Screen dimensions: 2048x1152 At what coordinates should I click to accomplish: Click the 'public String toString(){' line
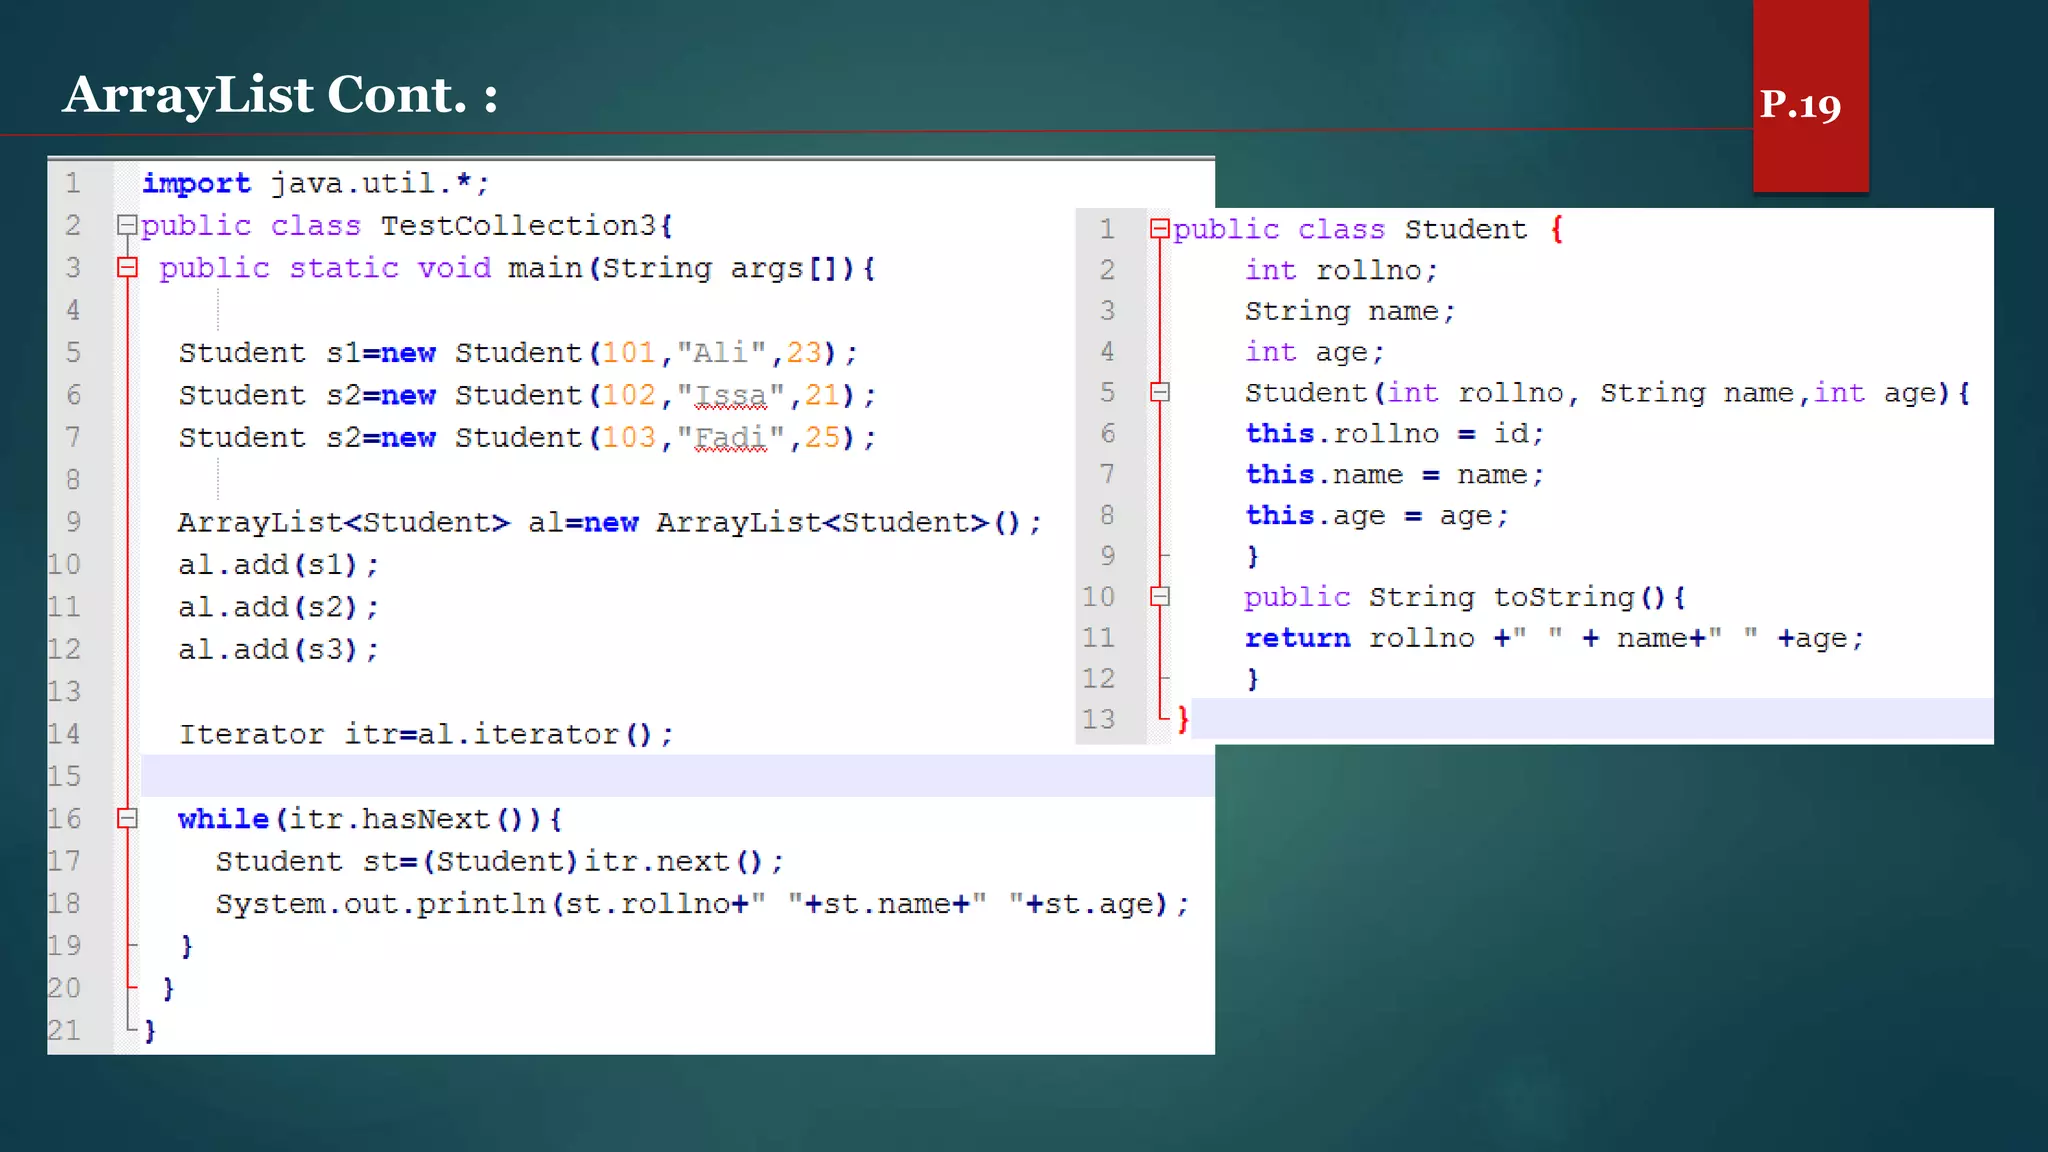[1465, 597]
